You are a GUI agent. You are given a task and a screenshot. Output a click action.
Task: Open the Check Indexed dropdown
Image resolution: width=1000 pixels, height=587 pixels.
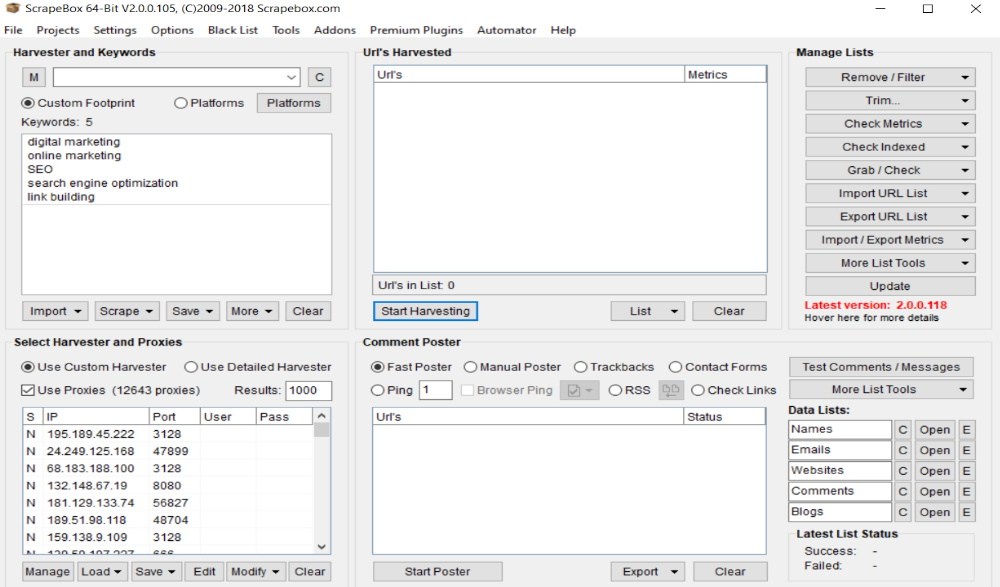point(890,147)
